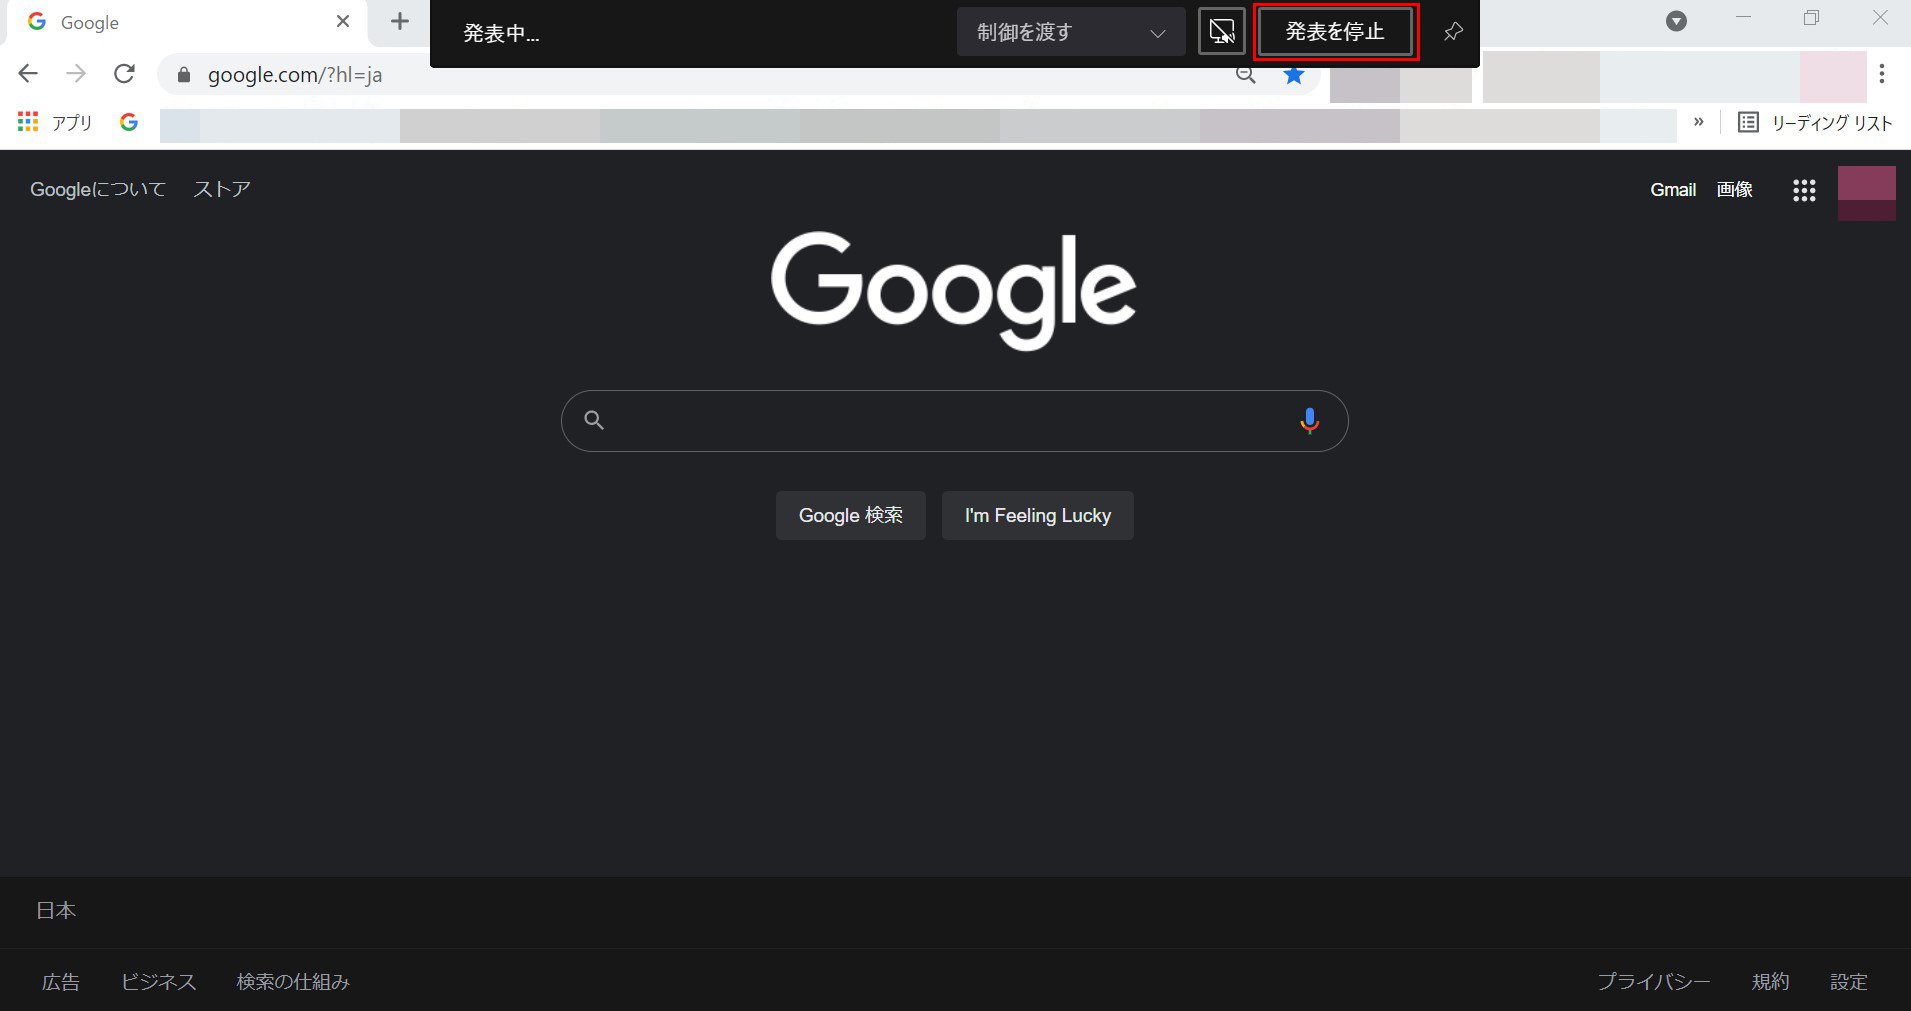The width and height of the screenshot is (1911, 1011).
Task: Click the Google logo
Action: coord(954,291)
